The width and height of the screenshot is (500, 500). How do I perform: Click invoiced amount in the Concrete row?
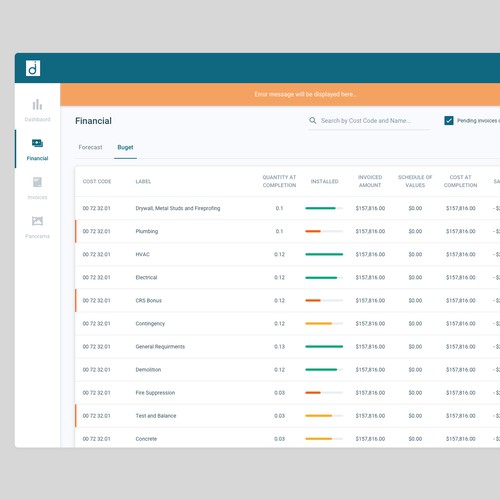370,439
